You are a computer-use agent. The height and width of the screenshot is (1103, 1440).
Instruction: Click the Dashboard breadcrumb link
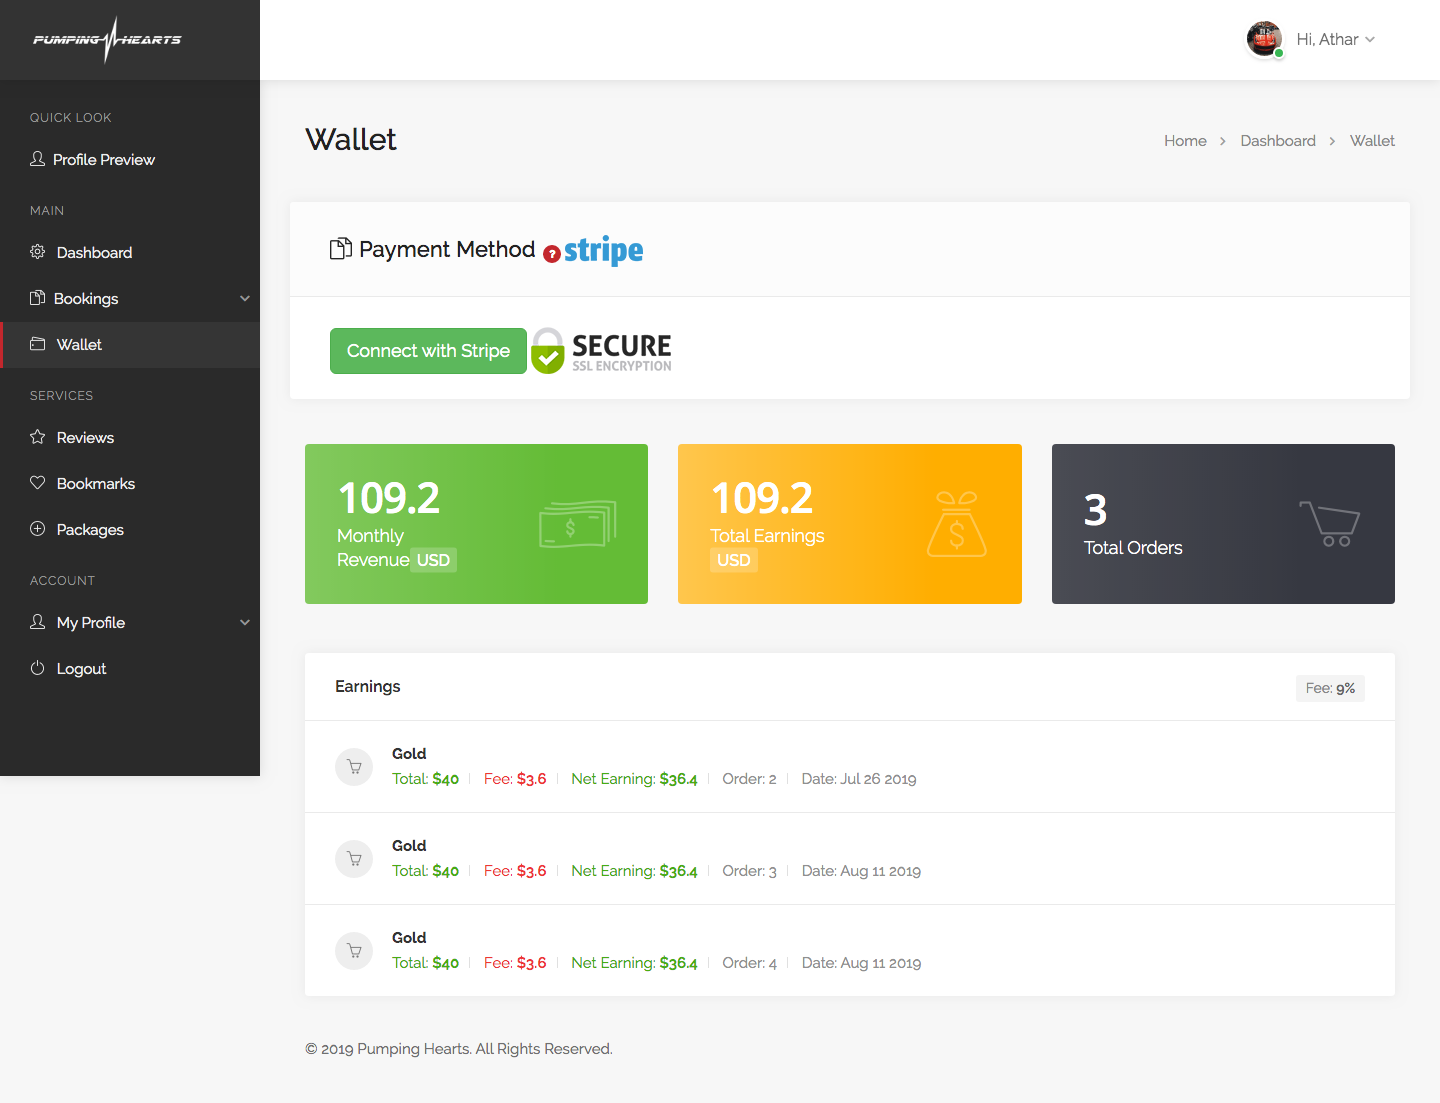click(x=1278, y=141)
